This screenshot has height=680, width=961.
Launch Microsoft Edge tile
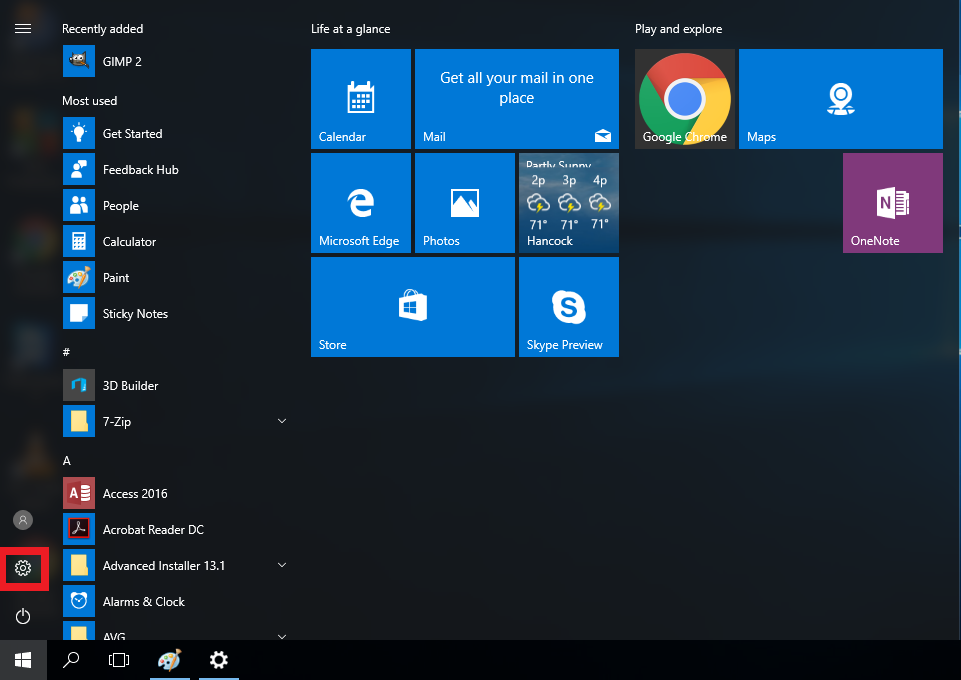coord(361,203)
